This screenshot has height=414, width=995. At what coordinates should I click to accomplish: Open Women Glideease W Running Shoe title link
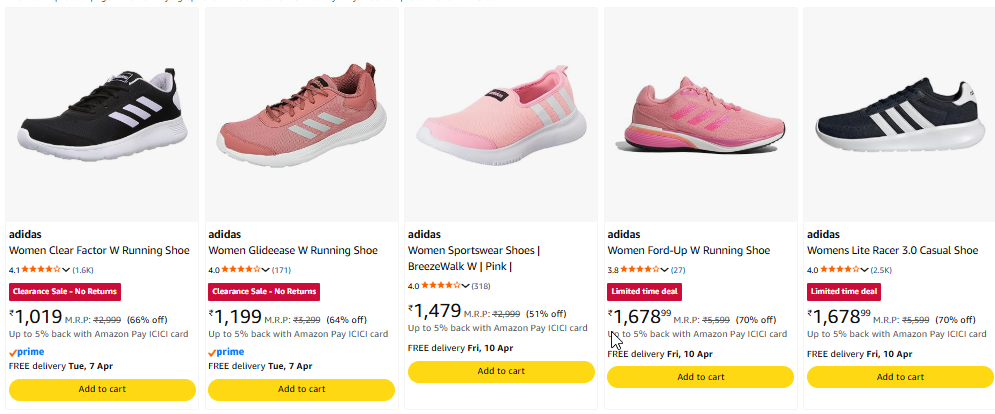pos(293,251)
